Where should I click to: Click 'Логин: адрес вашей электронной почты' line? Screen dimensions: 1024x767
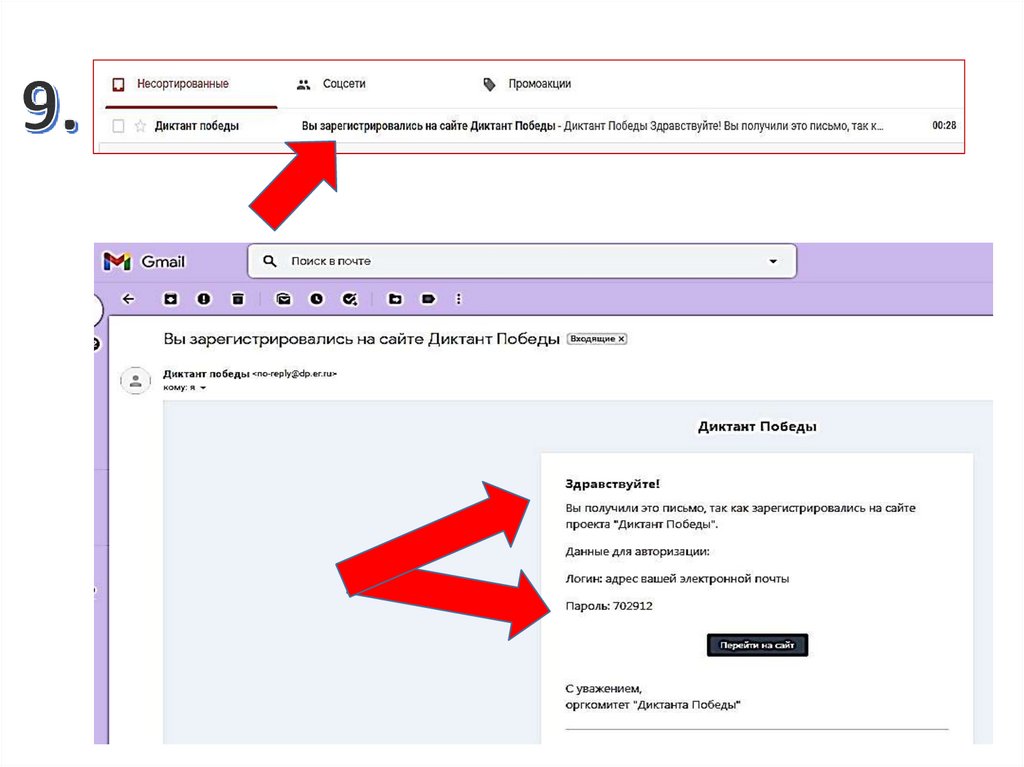point(677,579)
